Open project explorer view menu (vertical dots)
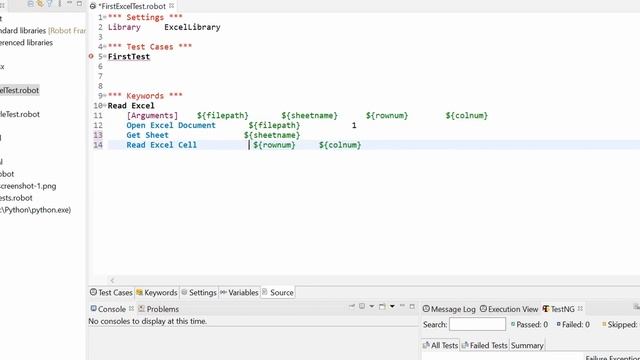Image resolution: width=640 pixels, height=360 pixels. coord(60,4)
